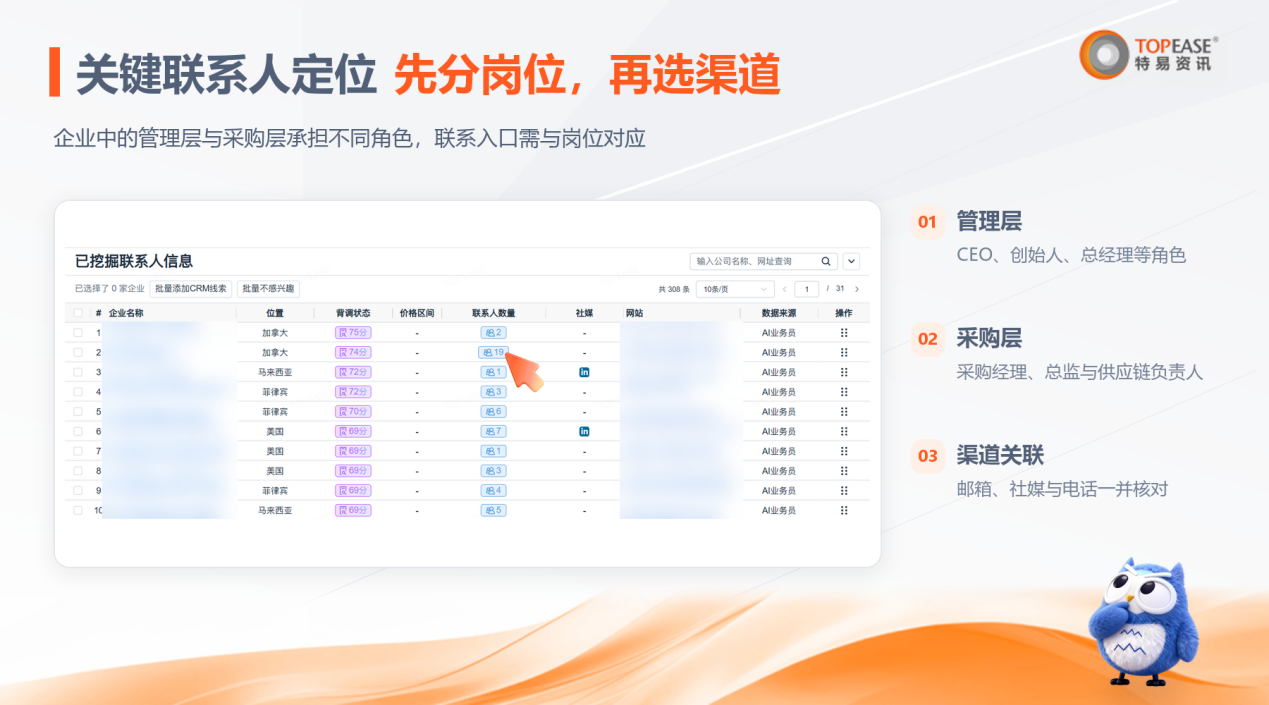Click the 联系人数量 column header
Image resolution: width=1269 pixels, height=705 pixels.
click(493, 313)
